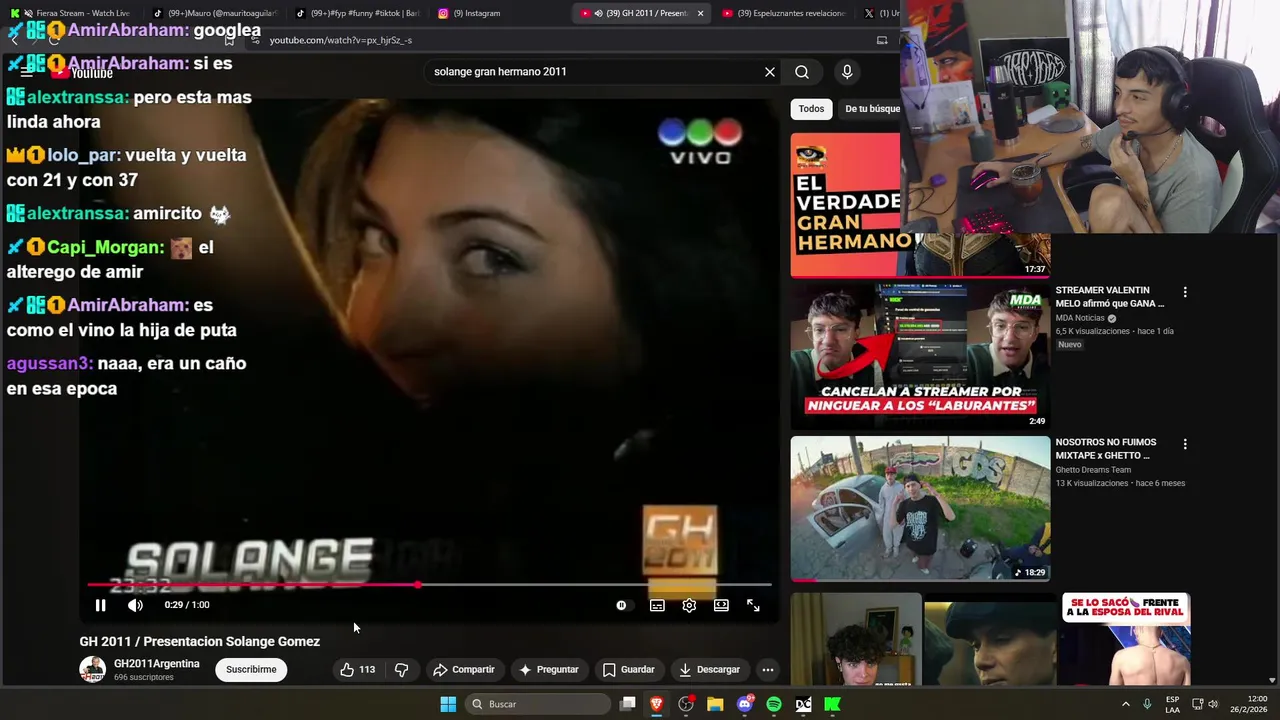1280x720 pixels.
Task: Click the browser address bar URL
Action: tap(341, 40)
